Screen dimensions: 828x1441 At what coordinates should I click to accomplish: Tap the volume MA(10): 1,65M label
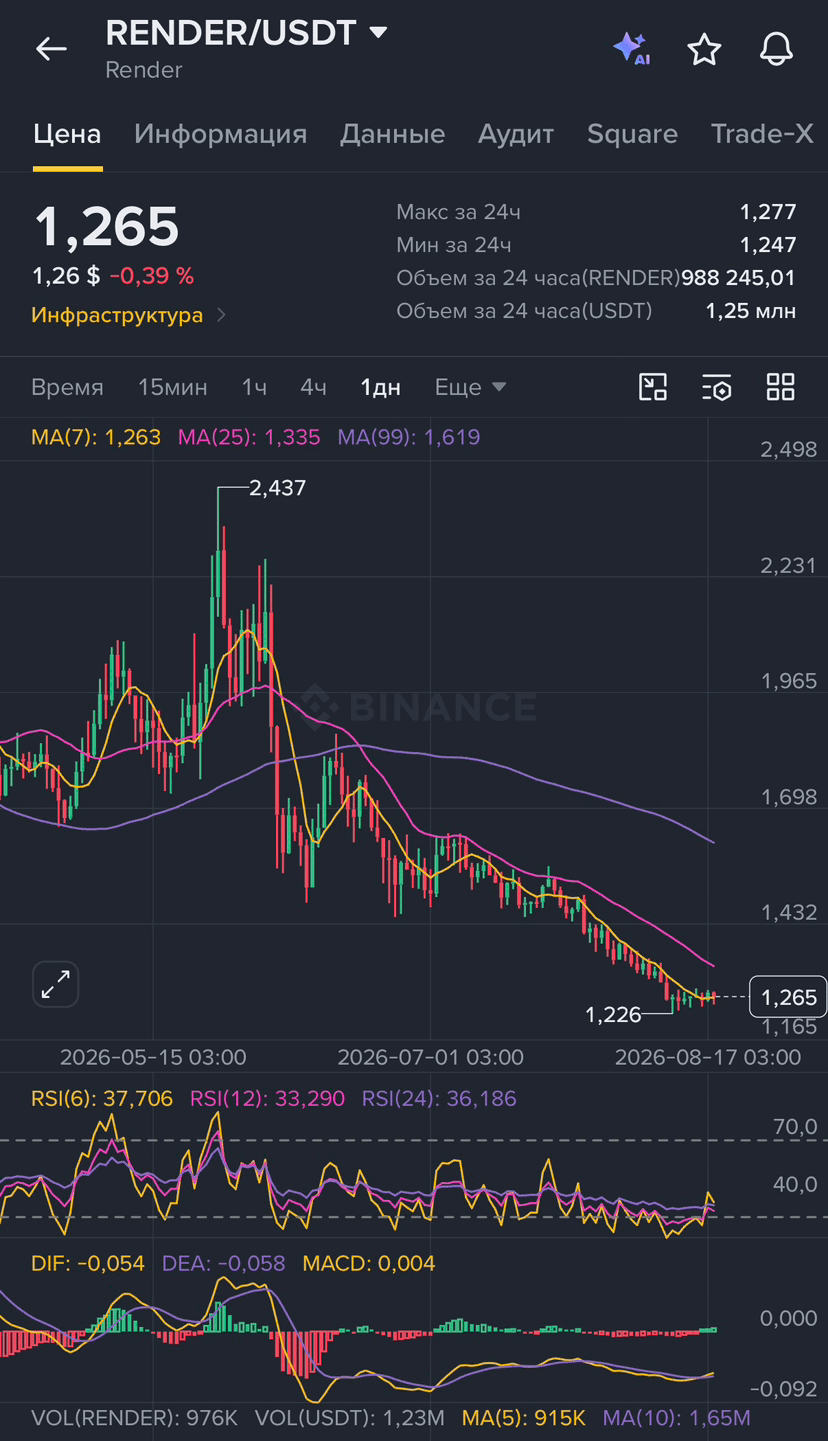677,1418
